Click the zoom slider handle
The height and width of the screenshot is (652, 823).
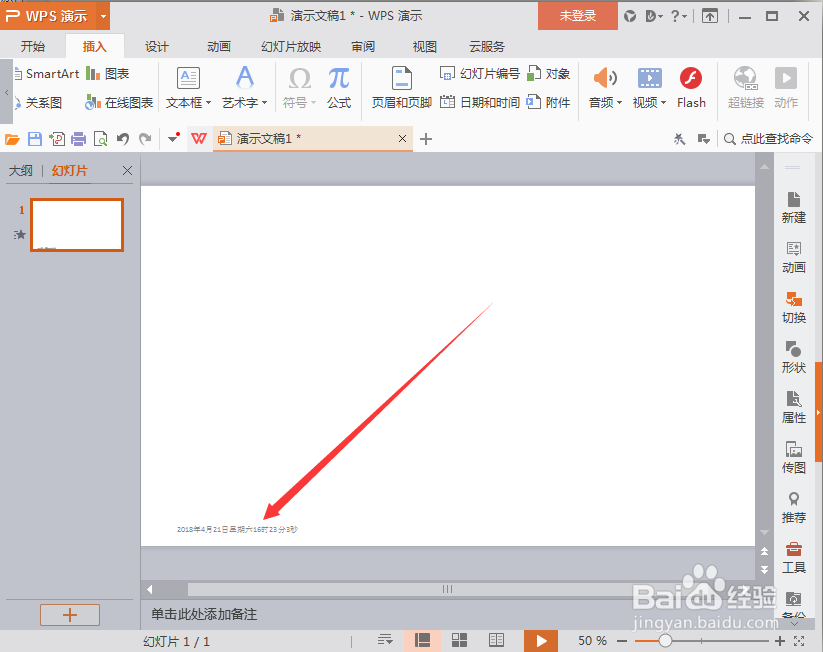click(665, 640)
